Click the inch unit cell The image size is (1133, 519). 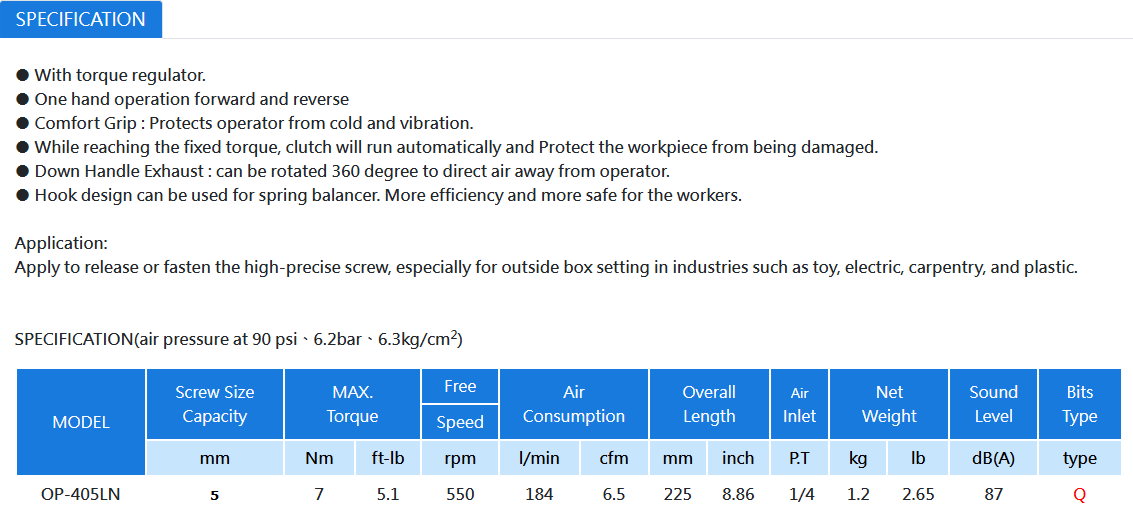[x=738, y=458]
